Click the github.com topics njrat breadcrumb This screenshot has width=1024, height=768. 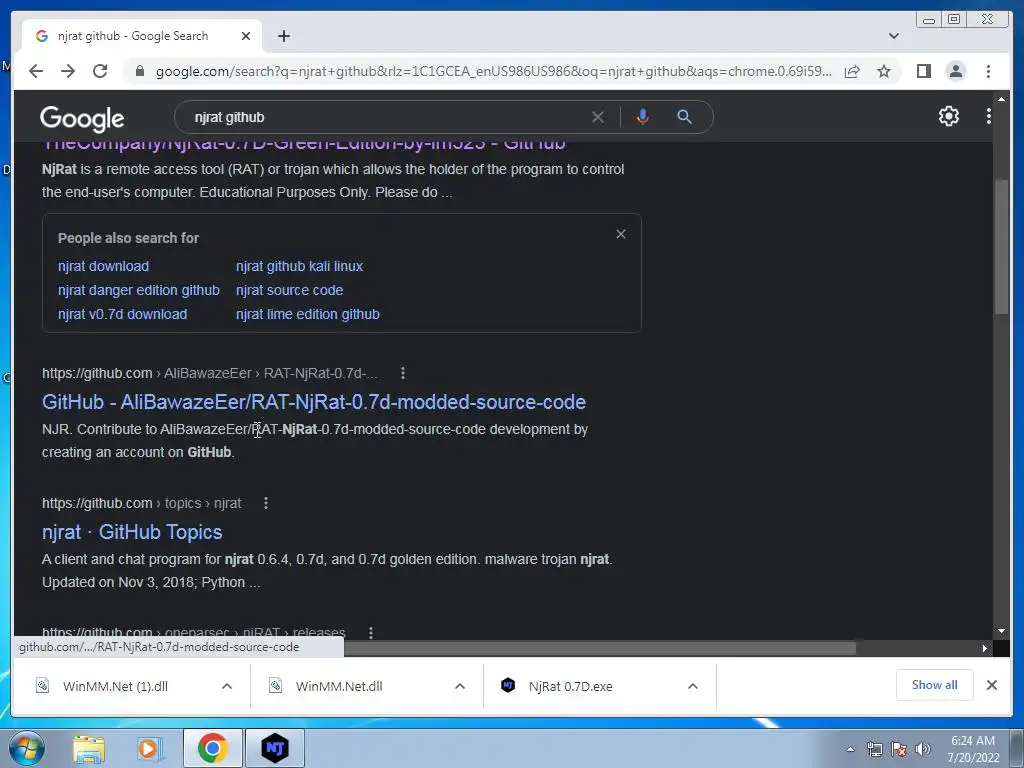[x=142, y=503]
